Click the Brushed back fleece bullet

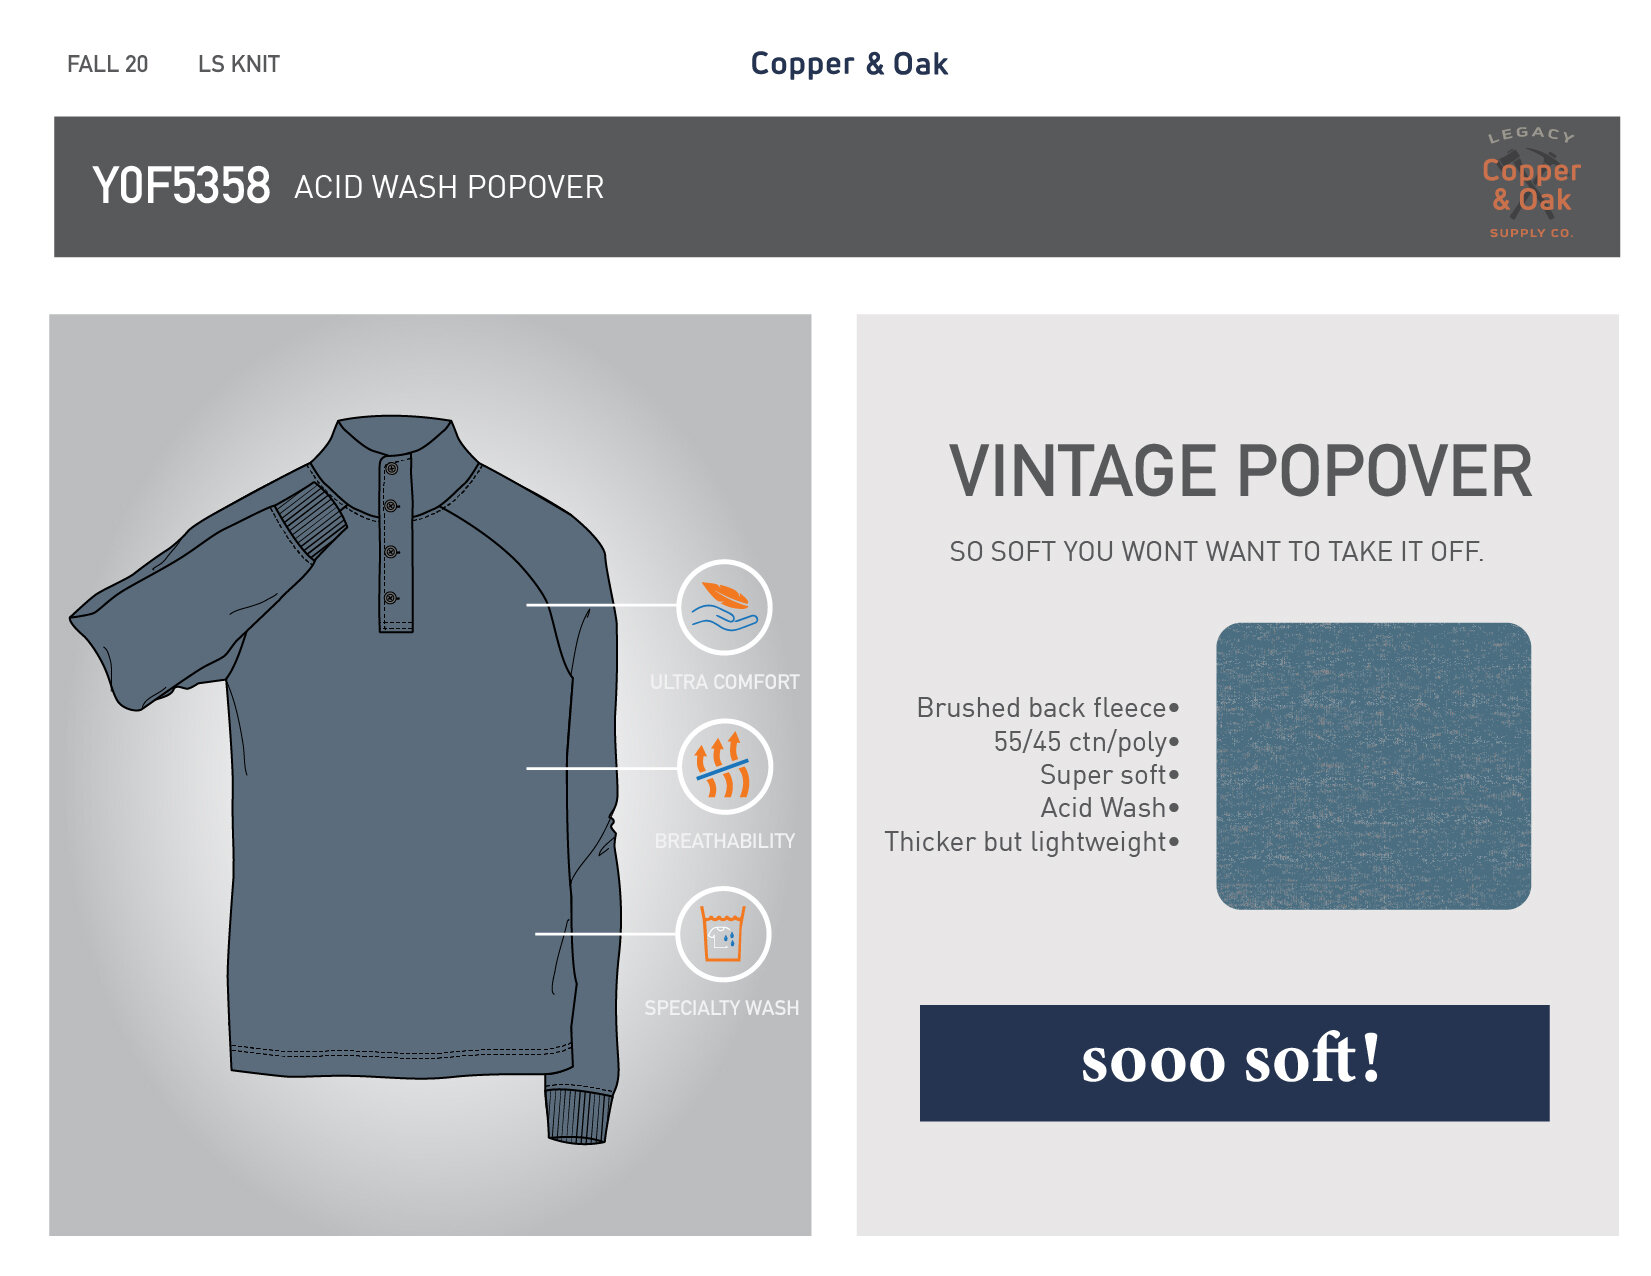tap(1048, 708)
